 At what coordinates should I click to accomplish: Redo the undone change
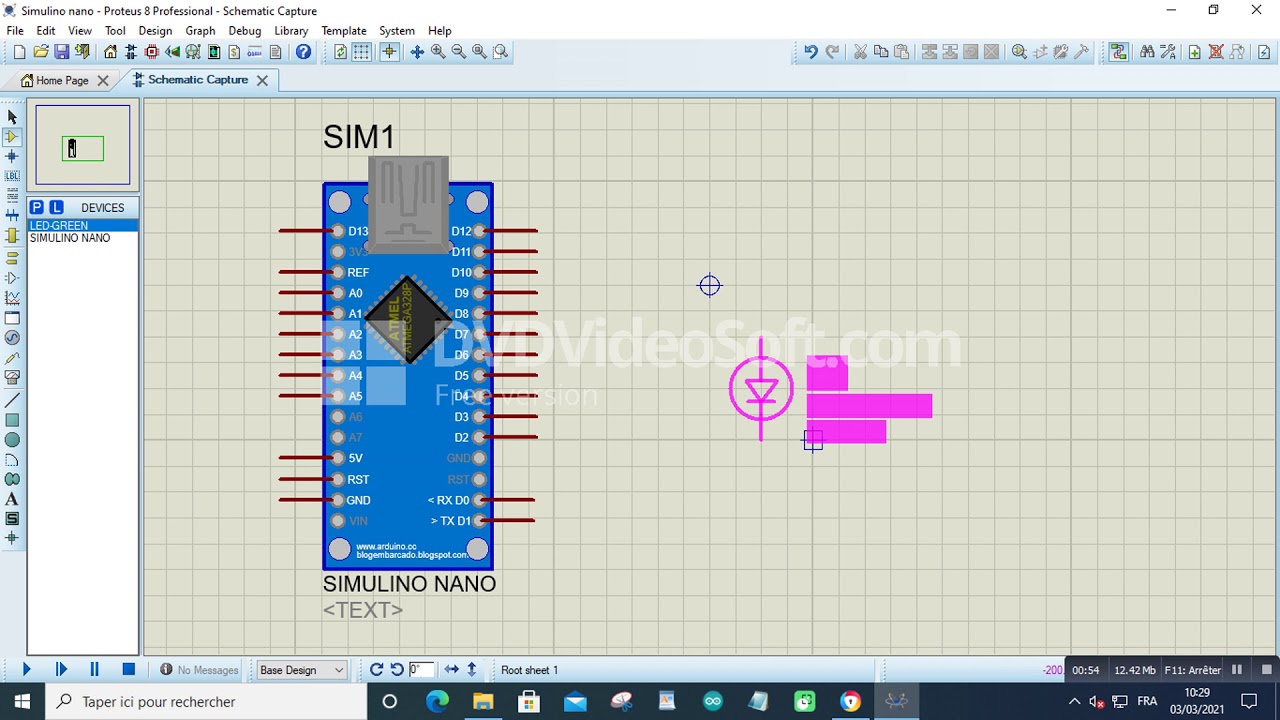(832, 52)
